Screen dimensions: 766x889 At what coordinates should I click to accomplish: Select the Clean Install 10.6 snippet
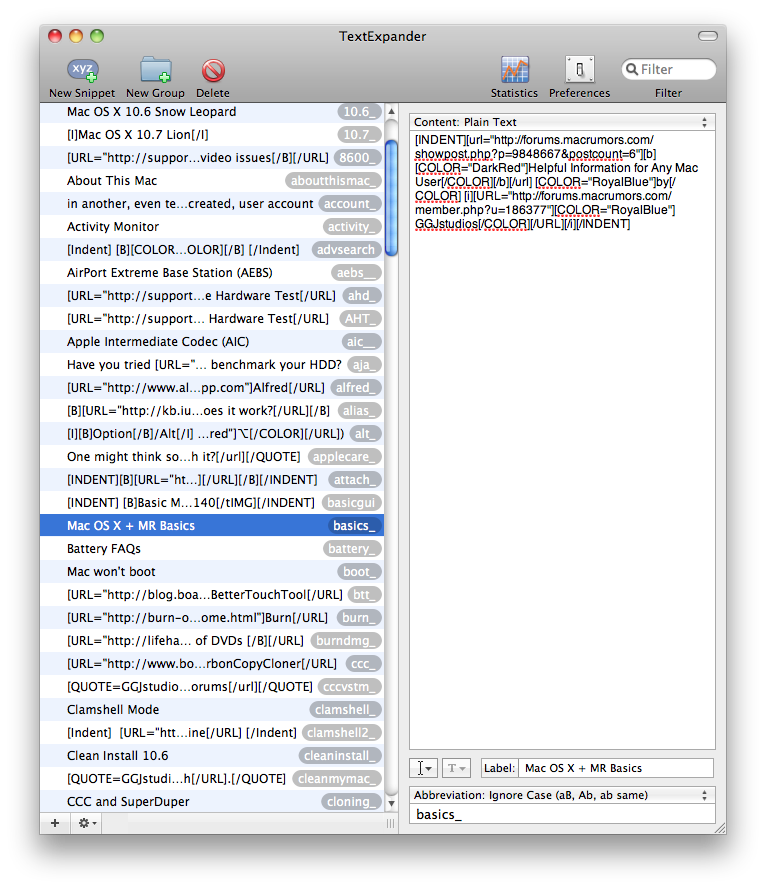pyautogui.click(x=211, y=756)
